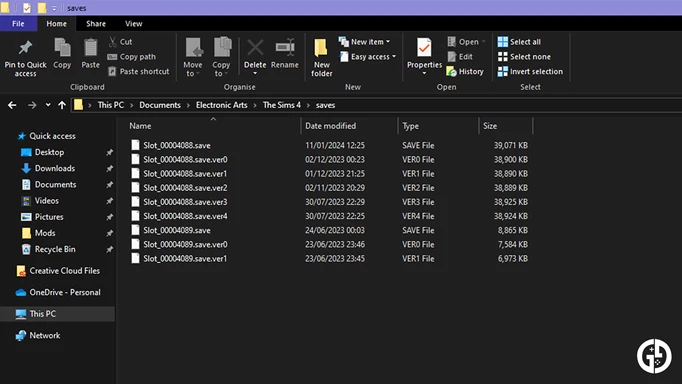Click Select all
The image size is (682, 384).
tap(519, 42)
